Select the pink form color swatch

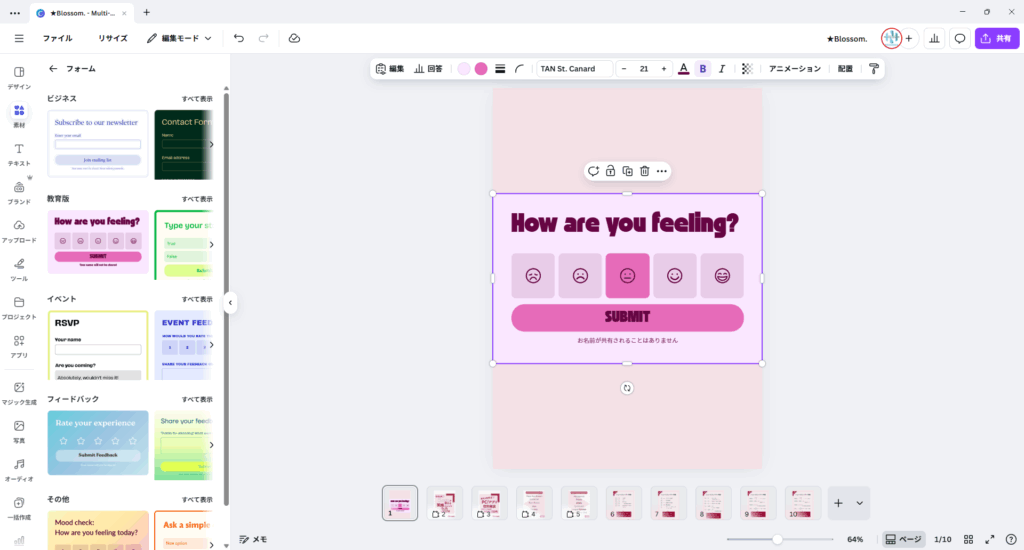481,69
